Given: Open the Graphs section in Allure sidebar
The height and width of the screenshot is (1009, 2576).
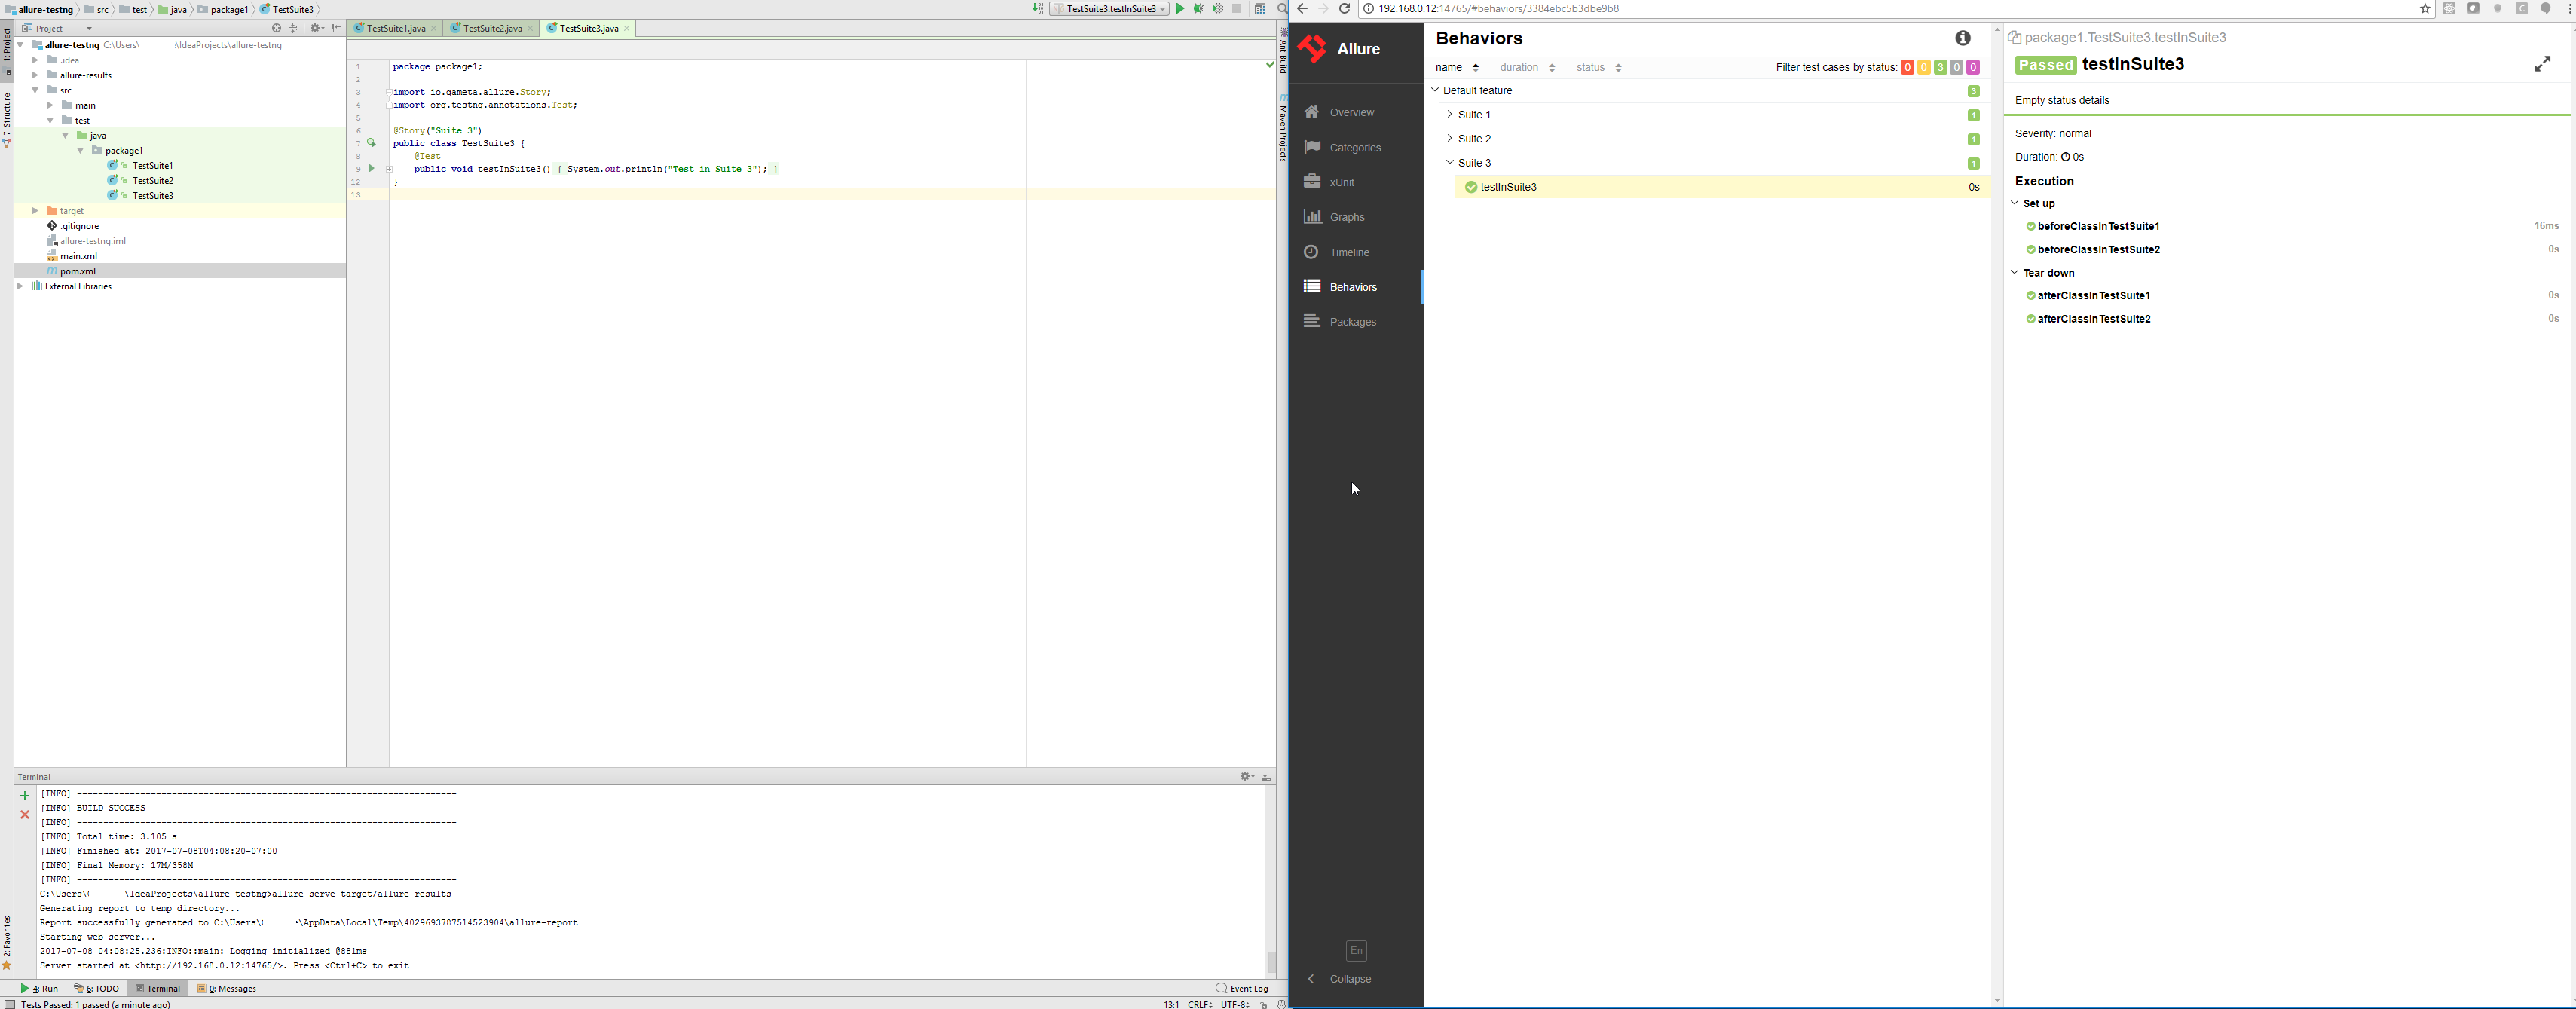Looking at the screenshot, I should click(x=1347, y=217).
